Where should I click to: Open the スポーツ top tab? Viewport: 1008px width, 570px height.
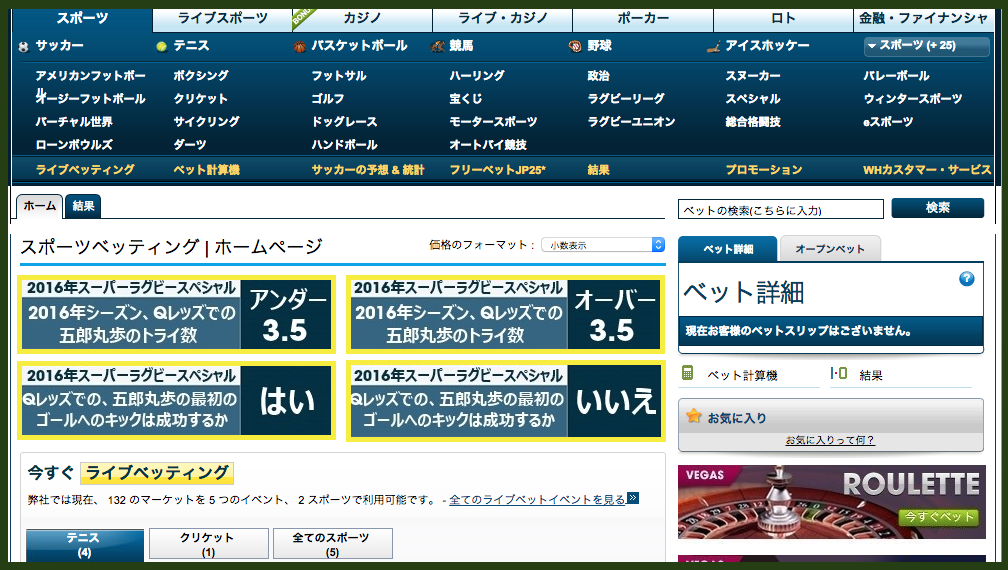point(82,19)
